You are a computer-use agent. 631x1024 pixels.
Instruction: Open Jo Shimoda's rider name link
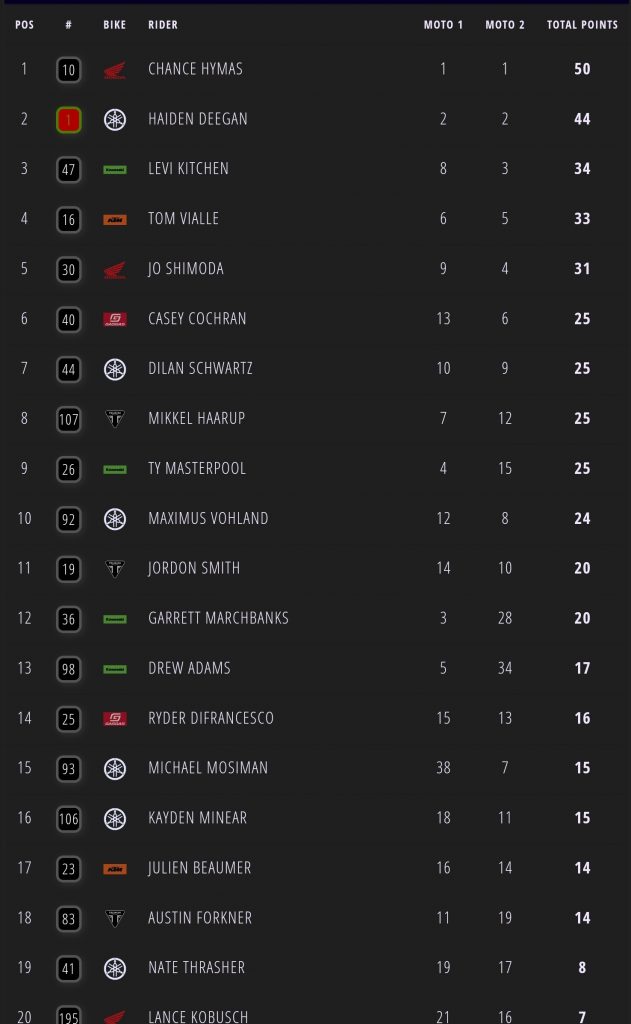point(186,269)
